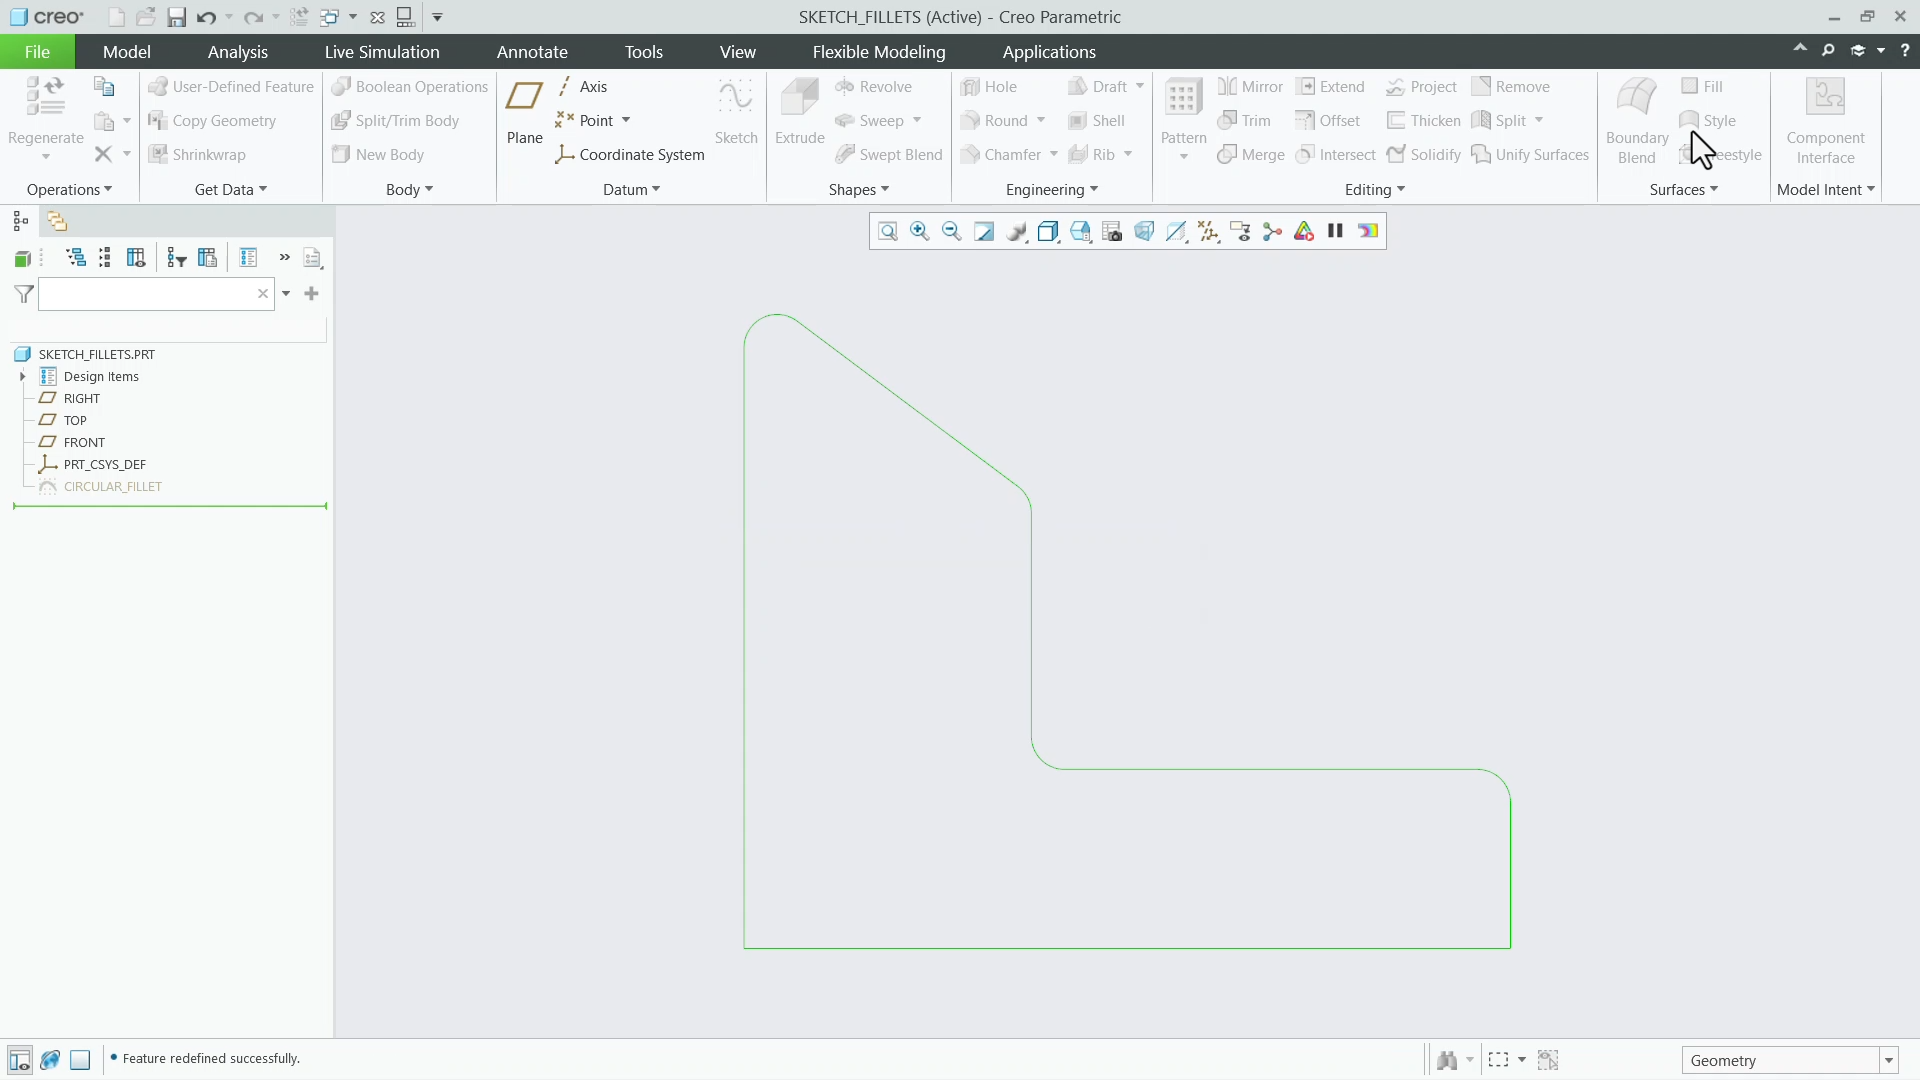
Task: Click the model tree Show list icon
Action: (x=248, y=258)
